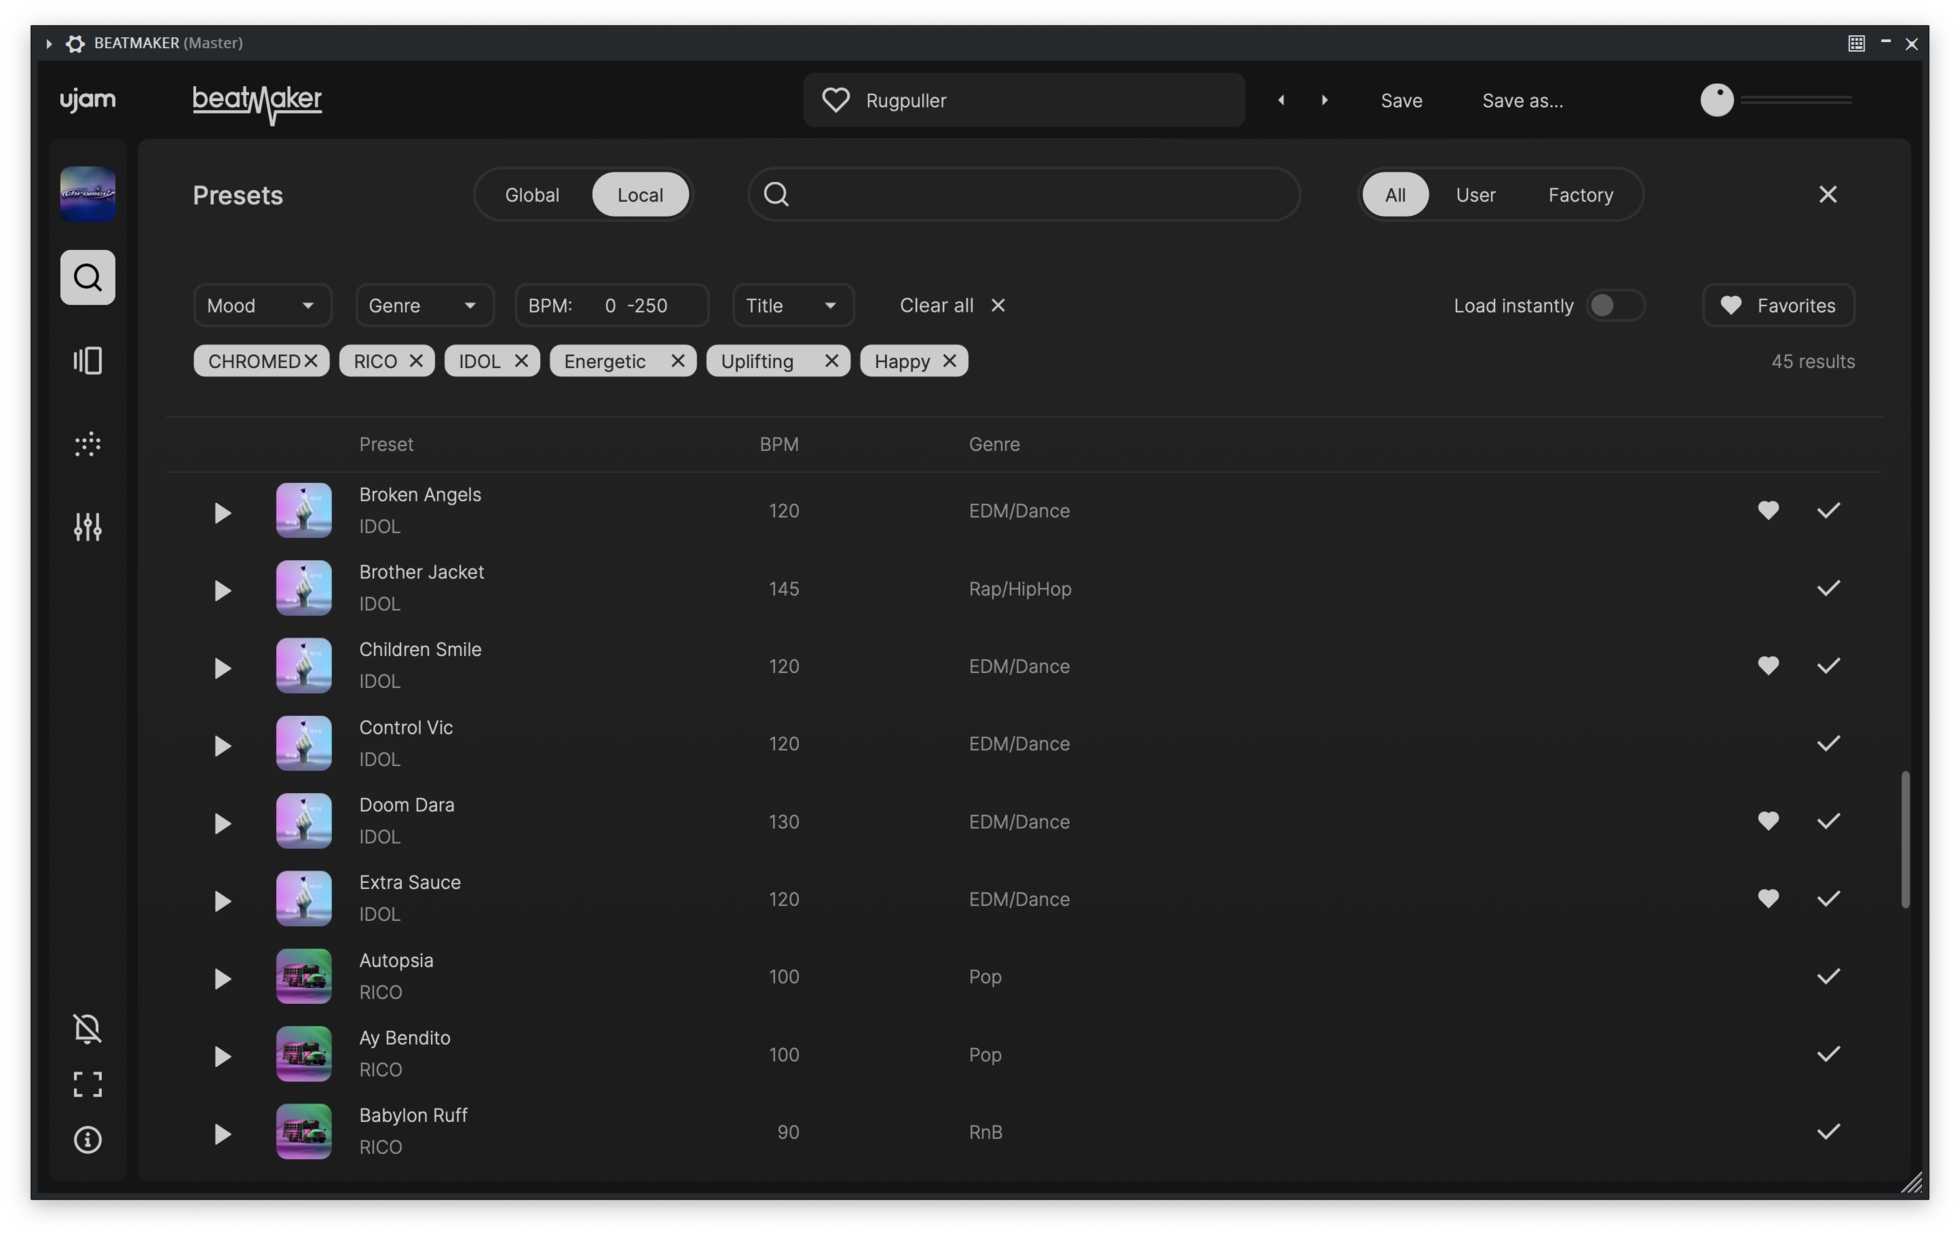This screenshot has height=1236, width=1960.
Task: Unfavorite Extra Sauce heart
Action: (1768, 898)
